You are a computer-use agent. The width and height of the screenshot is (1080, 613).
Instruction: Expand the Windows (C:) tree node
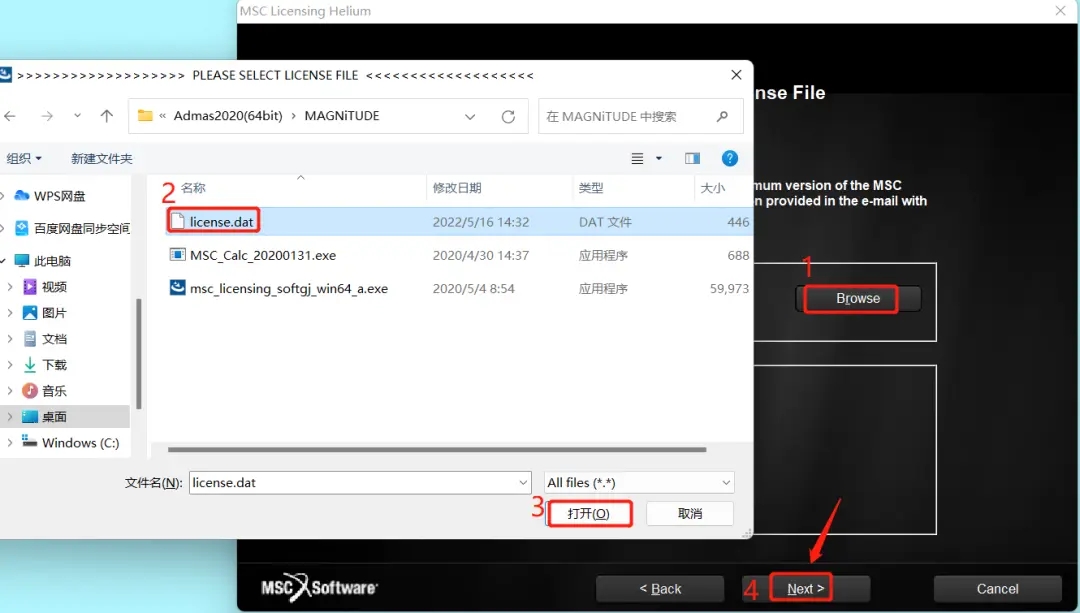(10, 442)
